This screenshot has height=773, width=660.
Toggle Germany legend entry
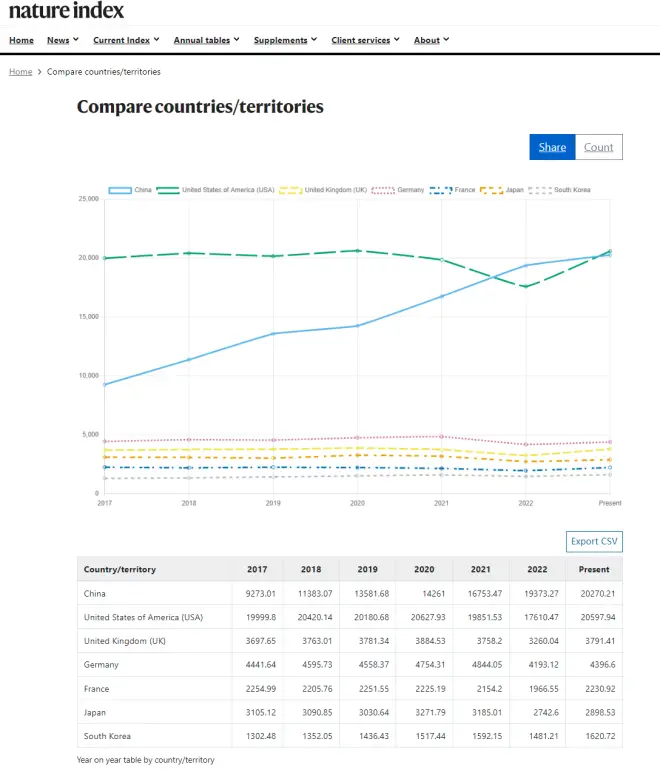point(383,190)
